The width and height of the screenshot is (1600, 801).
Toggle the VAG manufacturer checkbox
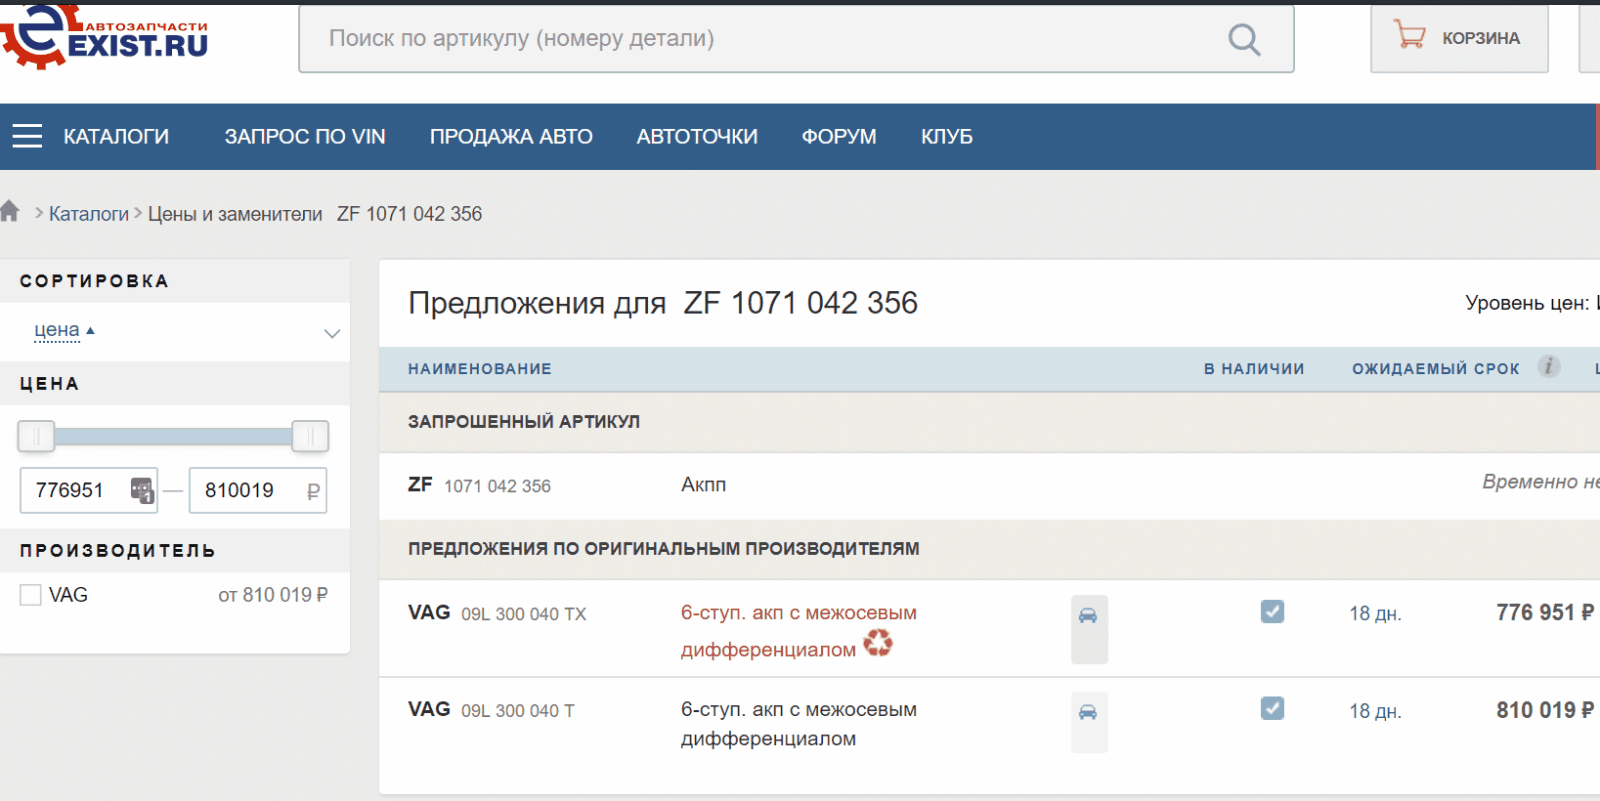(x=31, y=595)
